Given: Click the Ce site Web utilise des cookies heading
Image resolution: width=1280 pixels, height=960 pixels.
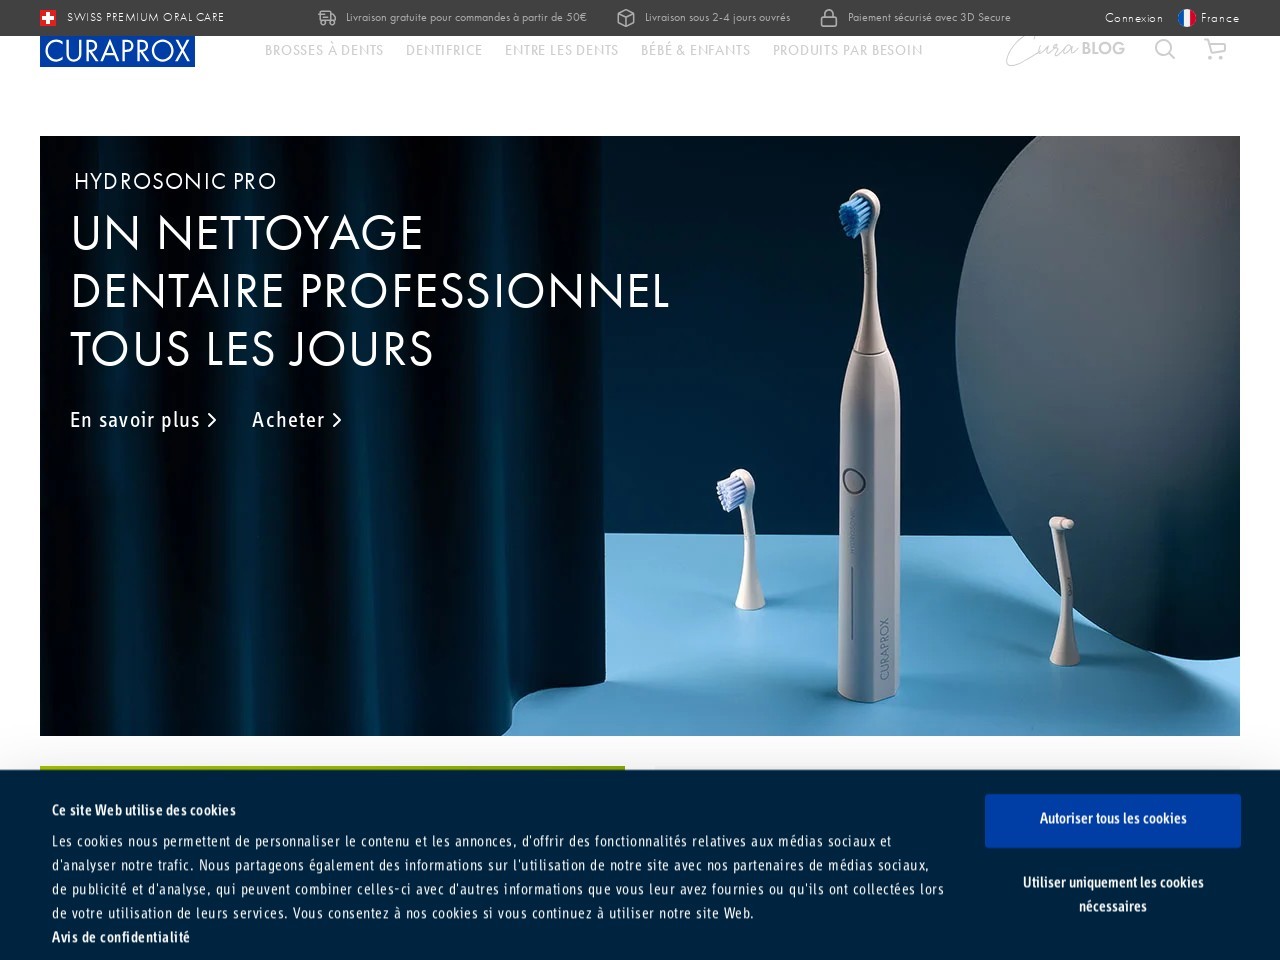Looking at the screenshot, I should 144,810.
